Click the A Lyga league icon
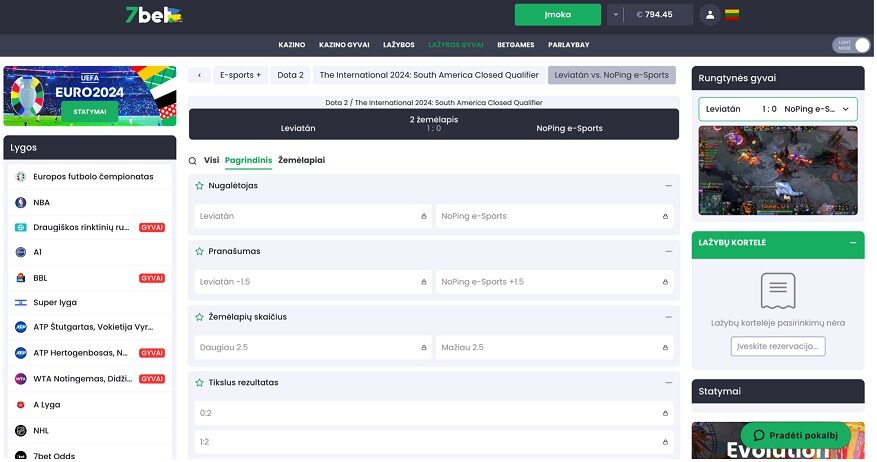This screenshot has height=462, width=877. coord(21,405)
